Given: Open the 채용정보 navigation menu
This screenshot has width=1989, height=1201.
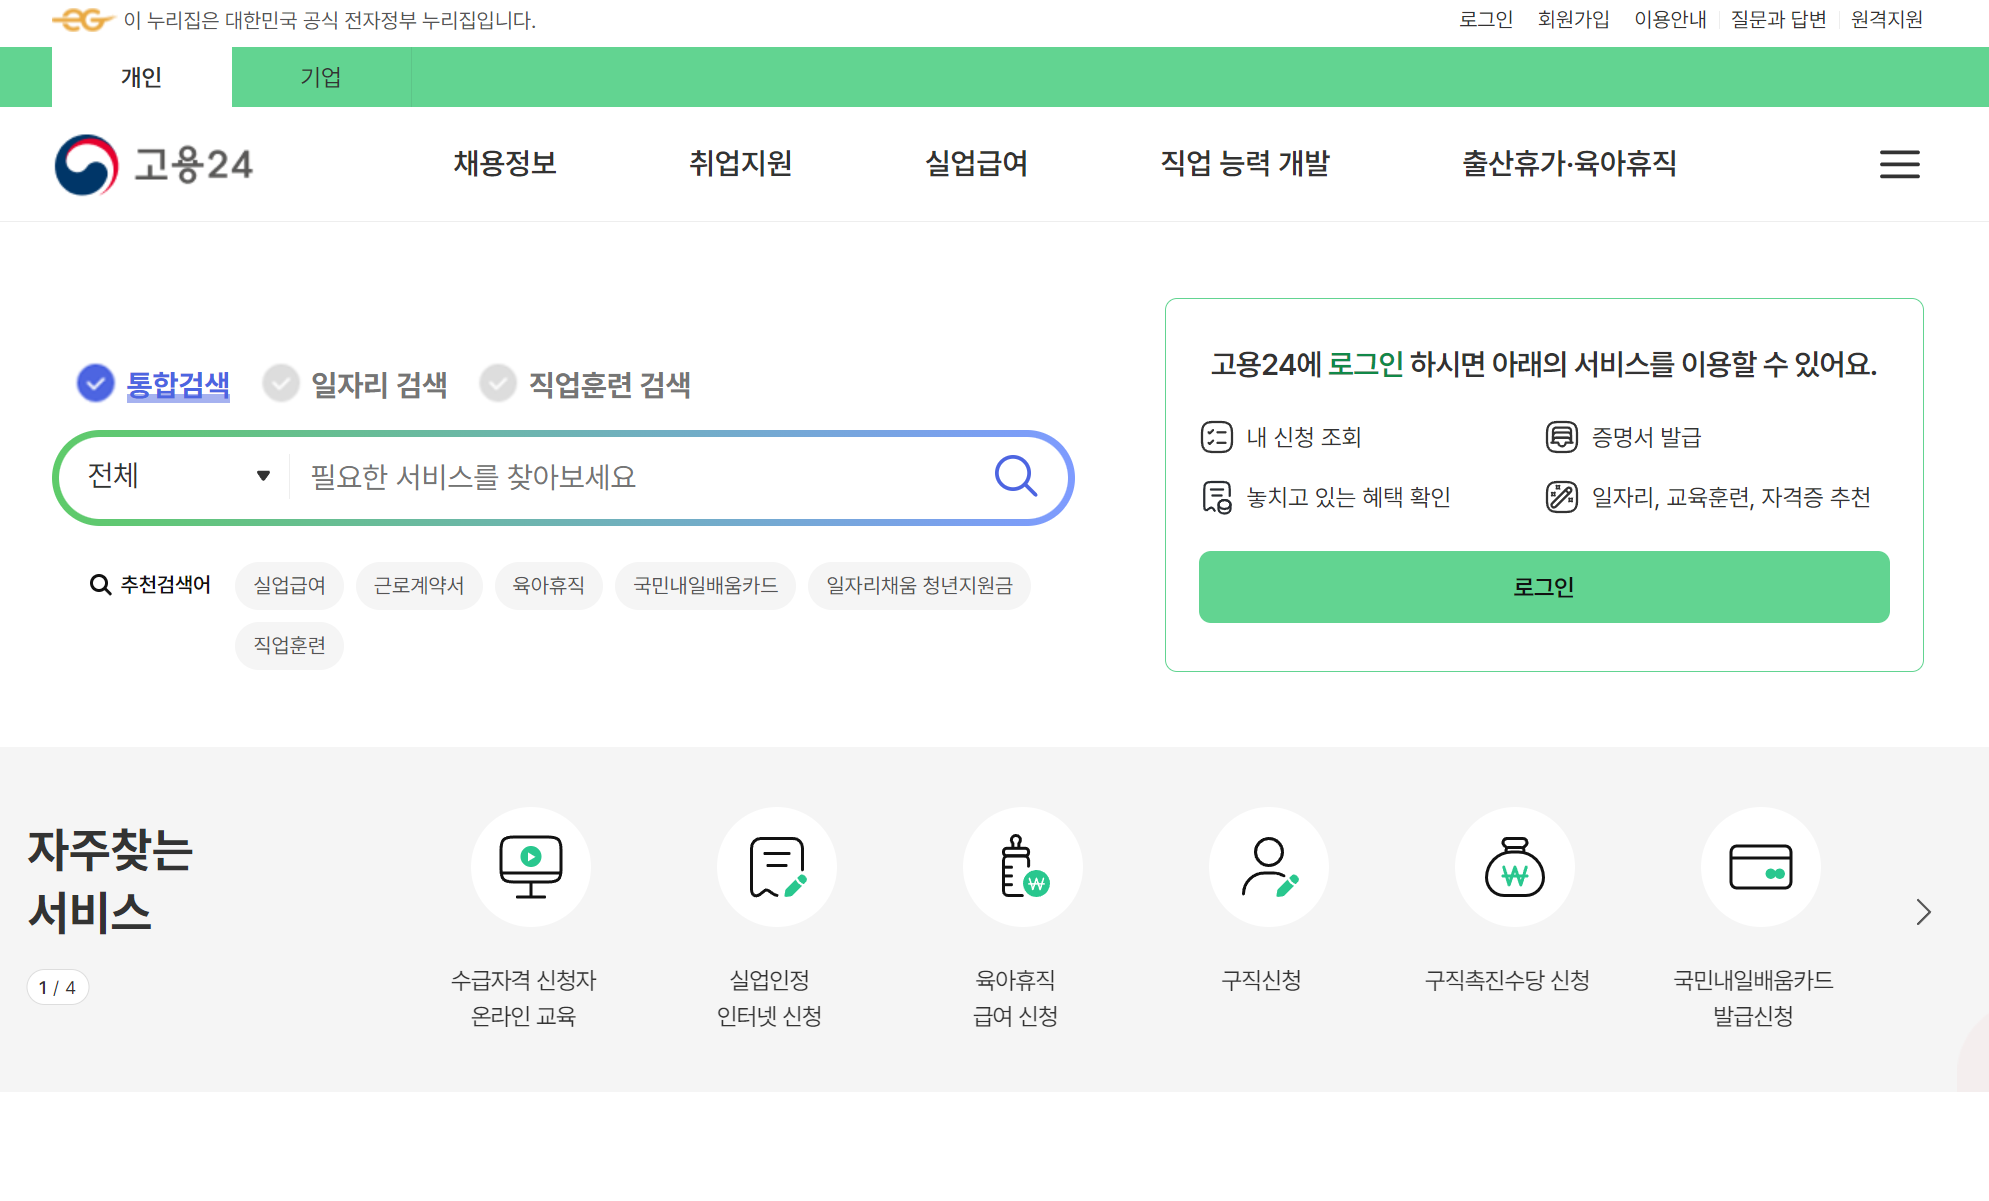Looking at the screenshot, I should click(x=504, y=163).
